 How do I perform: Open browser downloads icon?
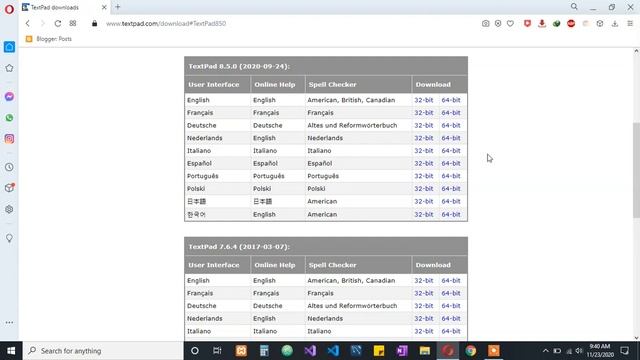(615, 24)
